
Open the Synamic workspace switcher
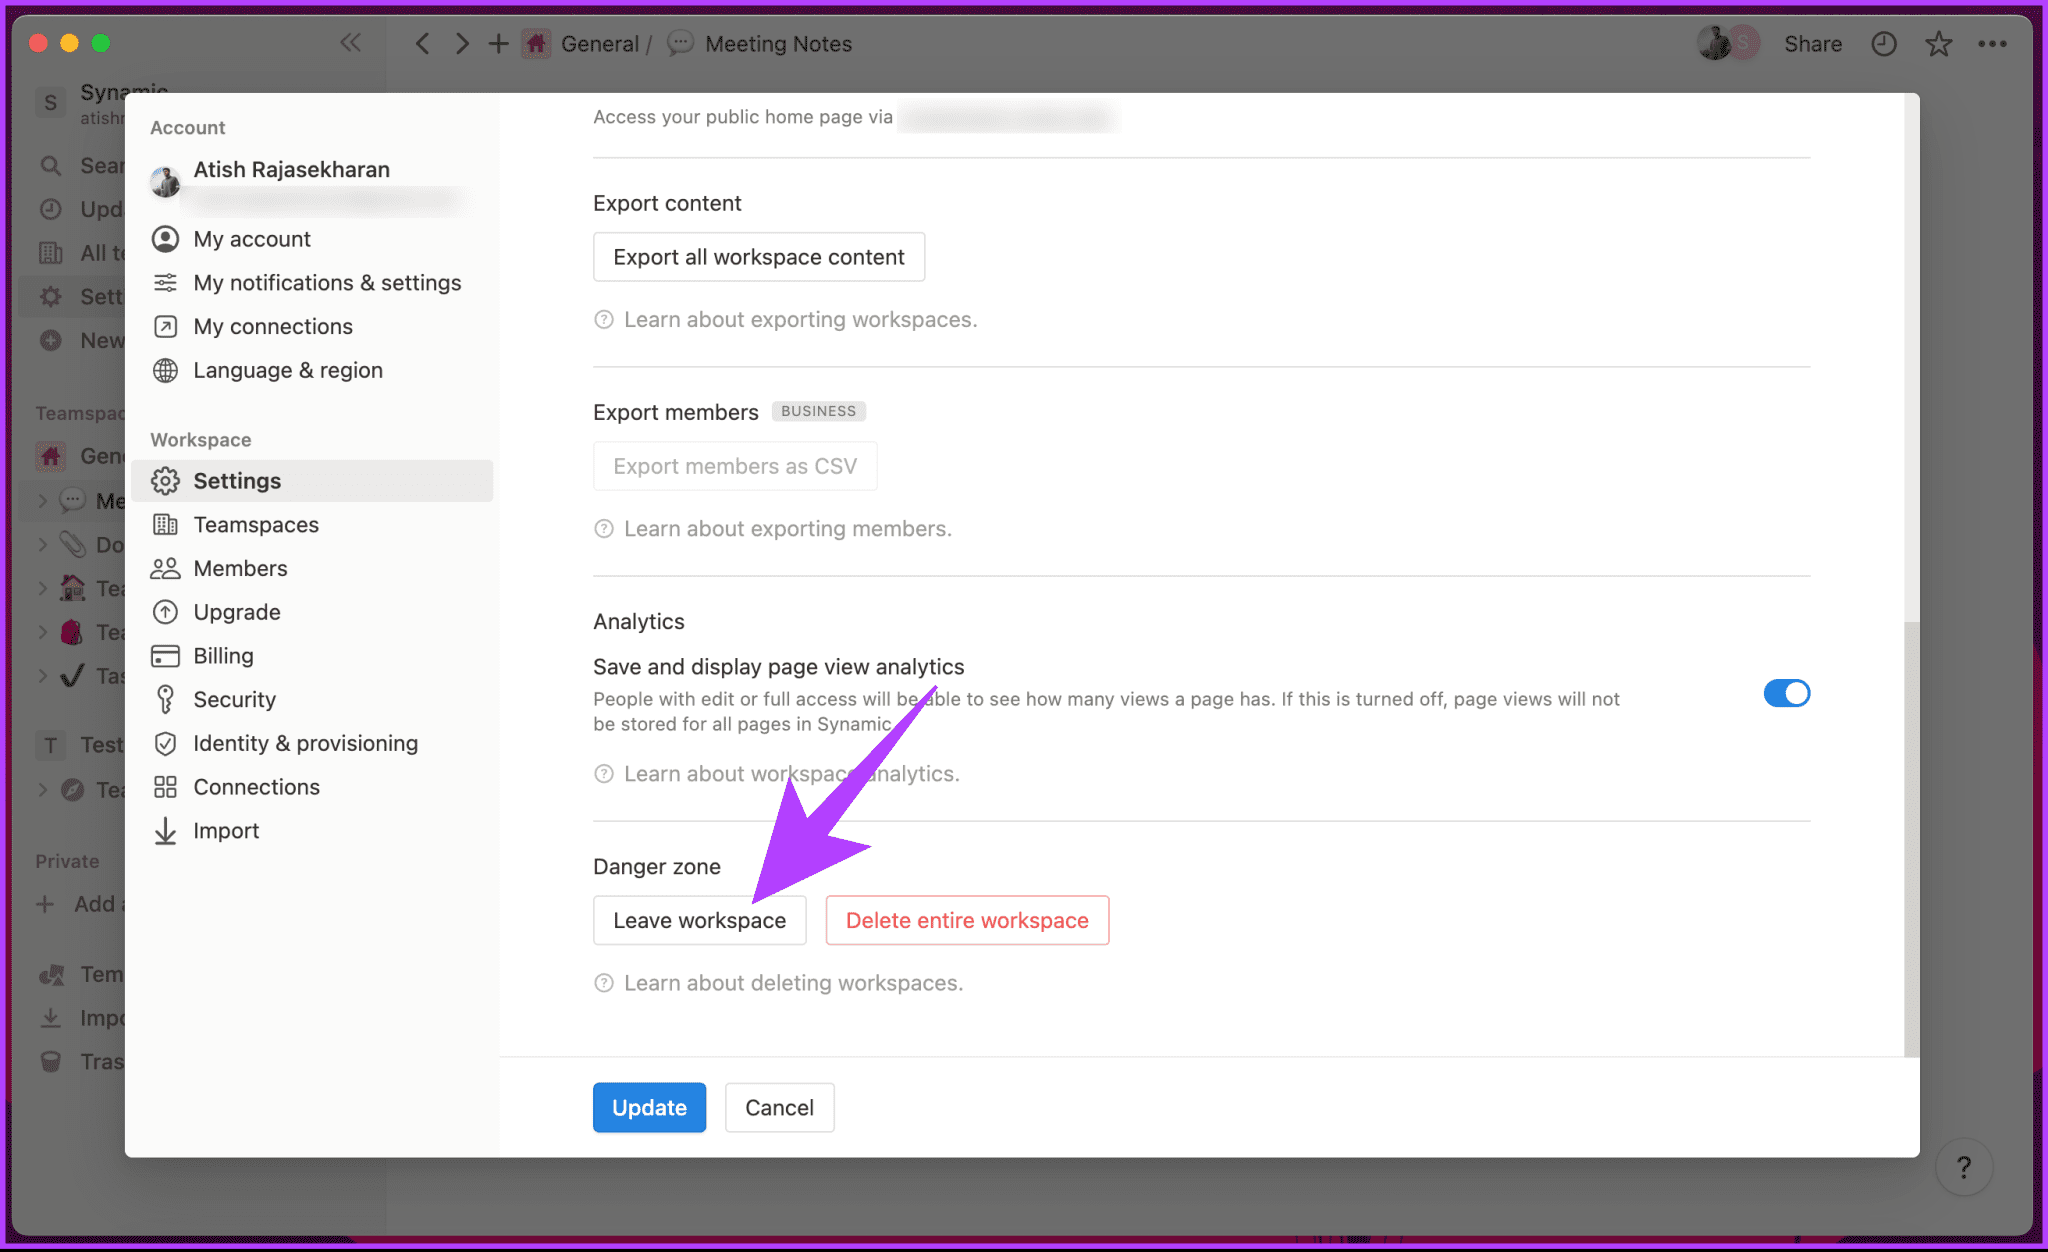[78, 103]
